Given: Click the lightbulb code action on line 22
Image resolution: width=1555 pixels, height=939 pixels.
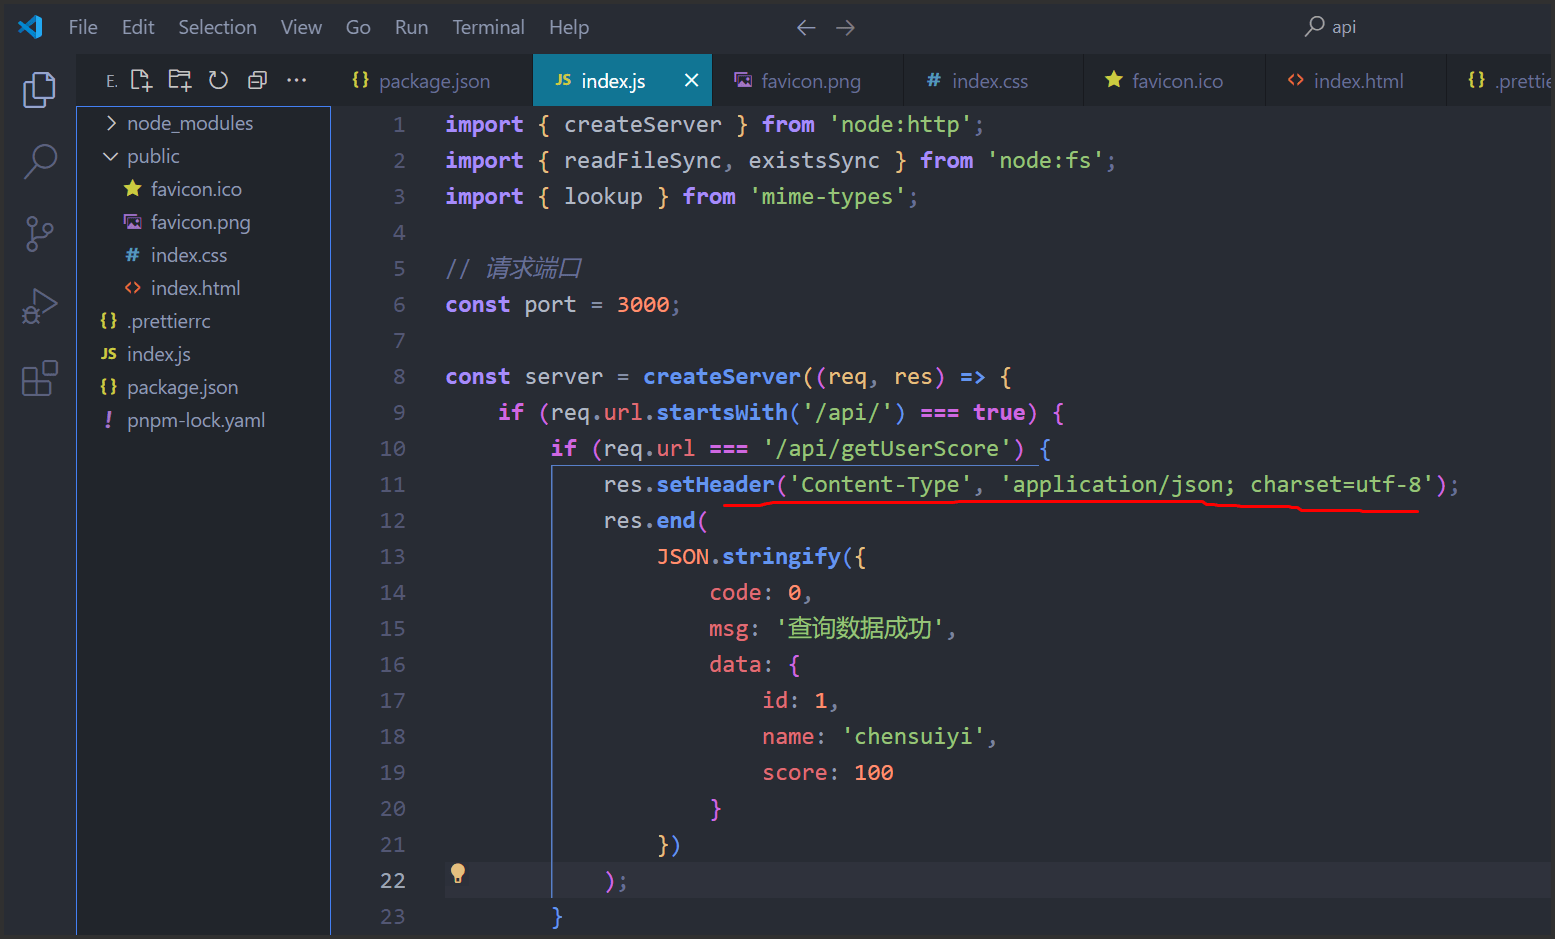Looking at the screenshot, I should pos(458,873).
